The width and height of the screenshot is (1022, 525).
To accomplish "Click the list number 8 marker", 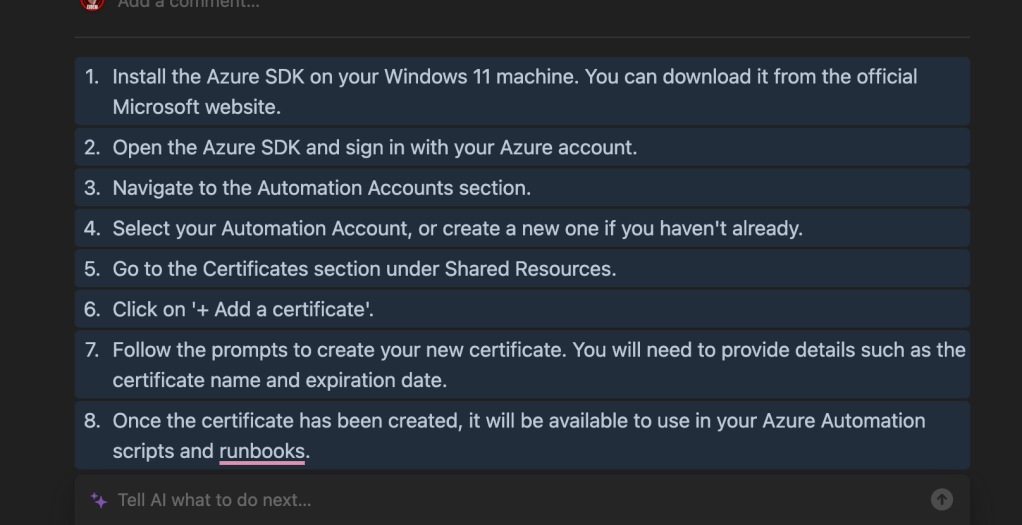I will coord(92,421).
